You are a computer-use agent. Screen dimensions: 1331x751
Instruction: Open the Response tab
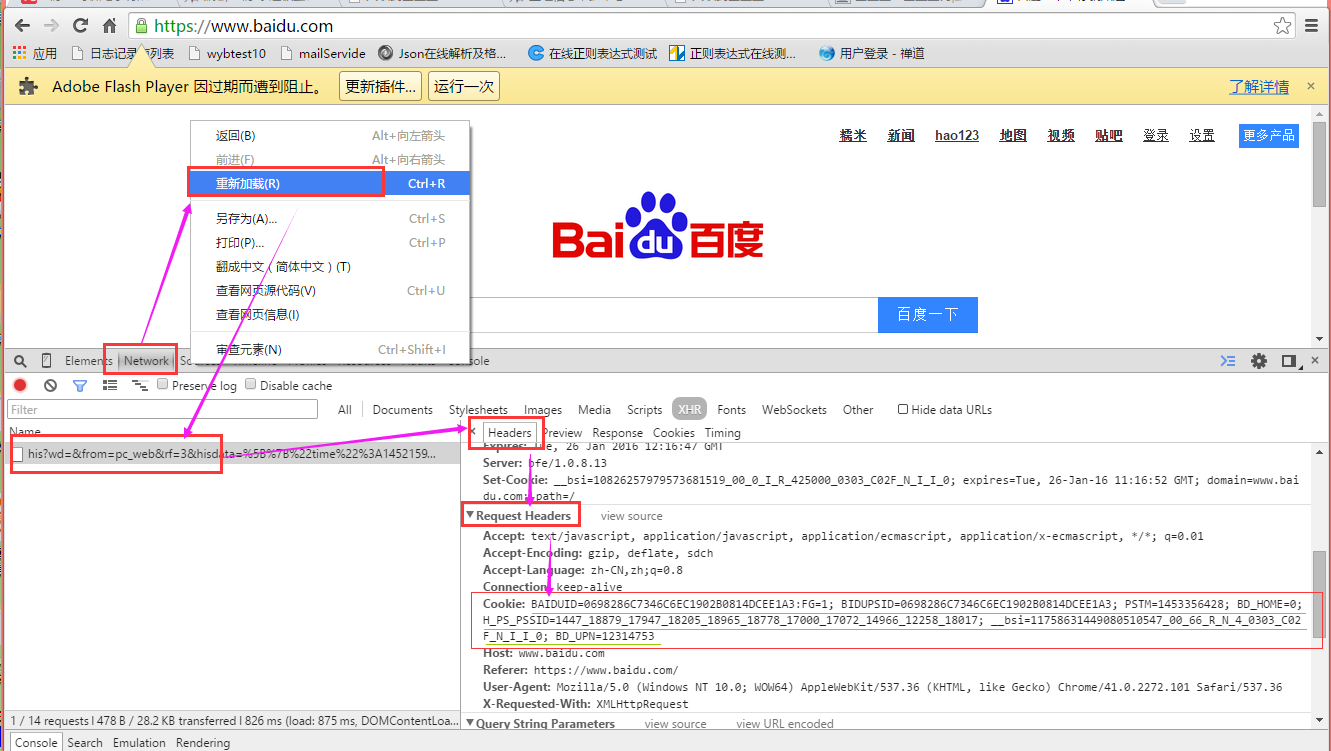(618, 433)
